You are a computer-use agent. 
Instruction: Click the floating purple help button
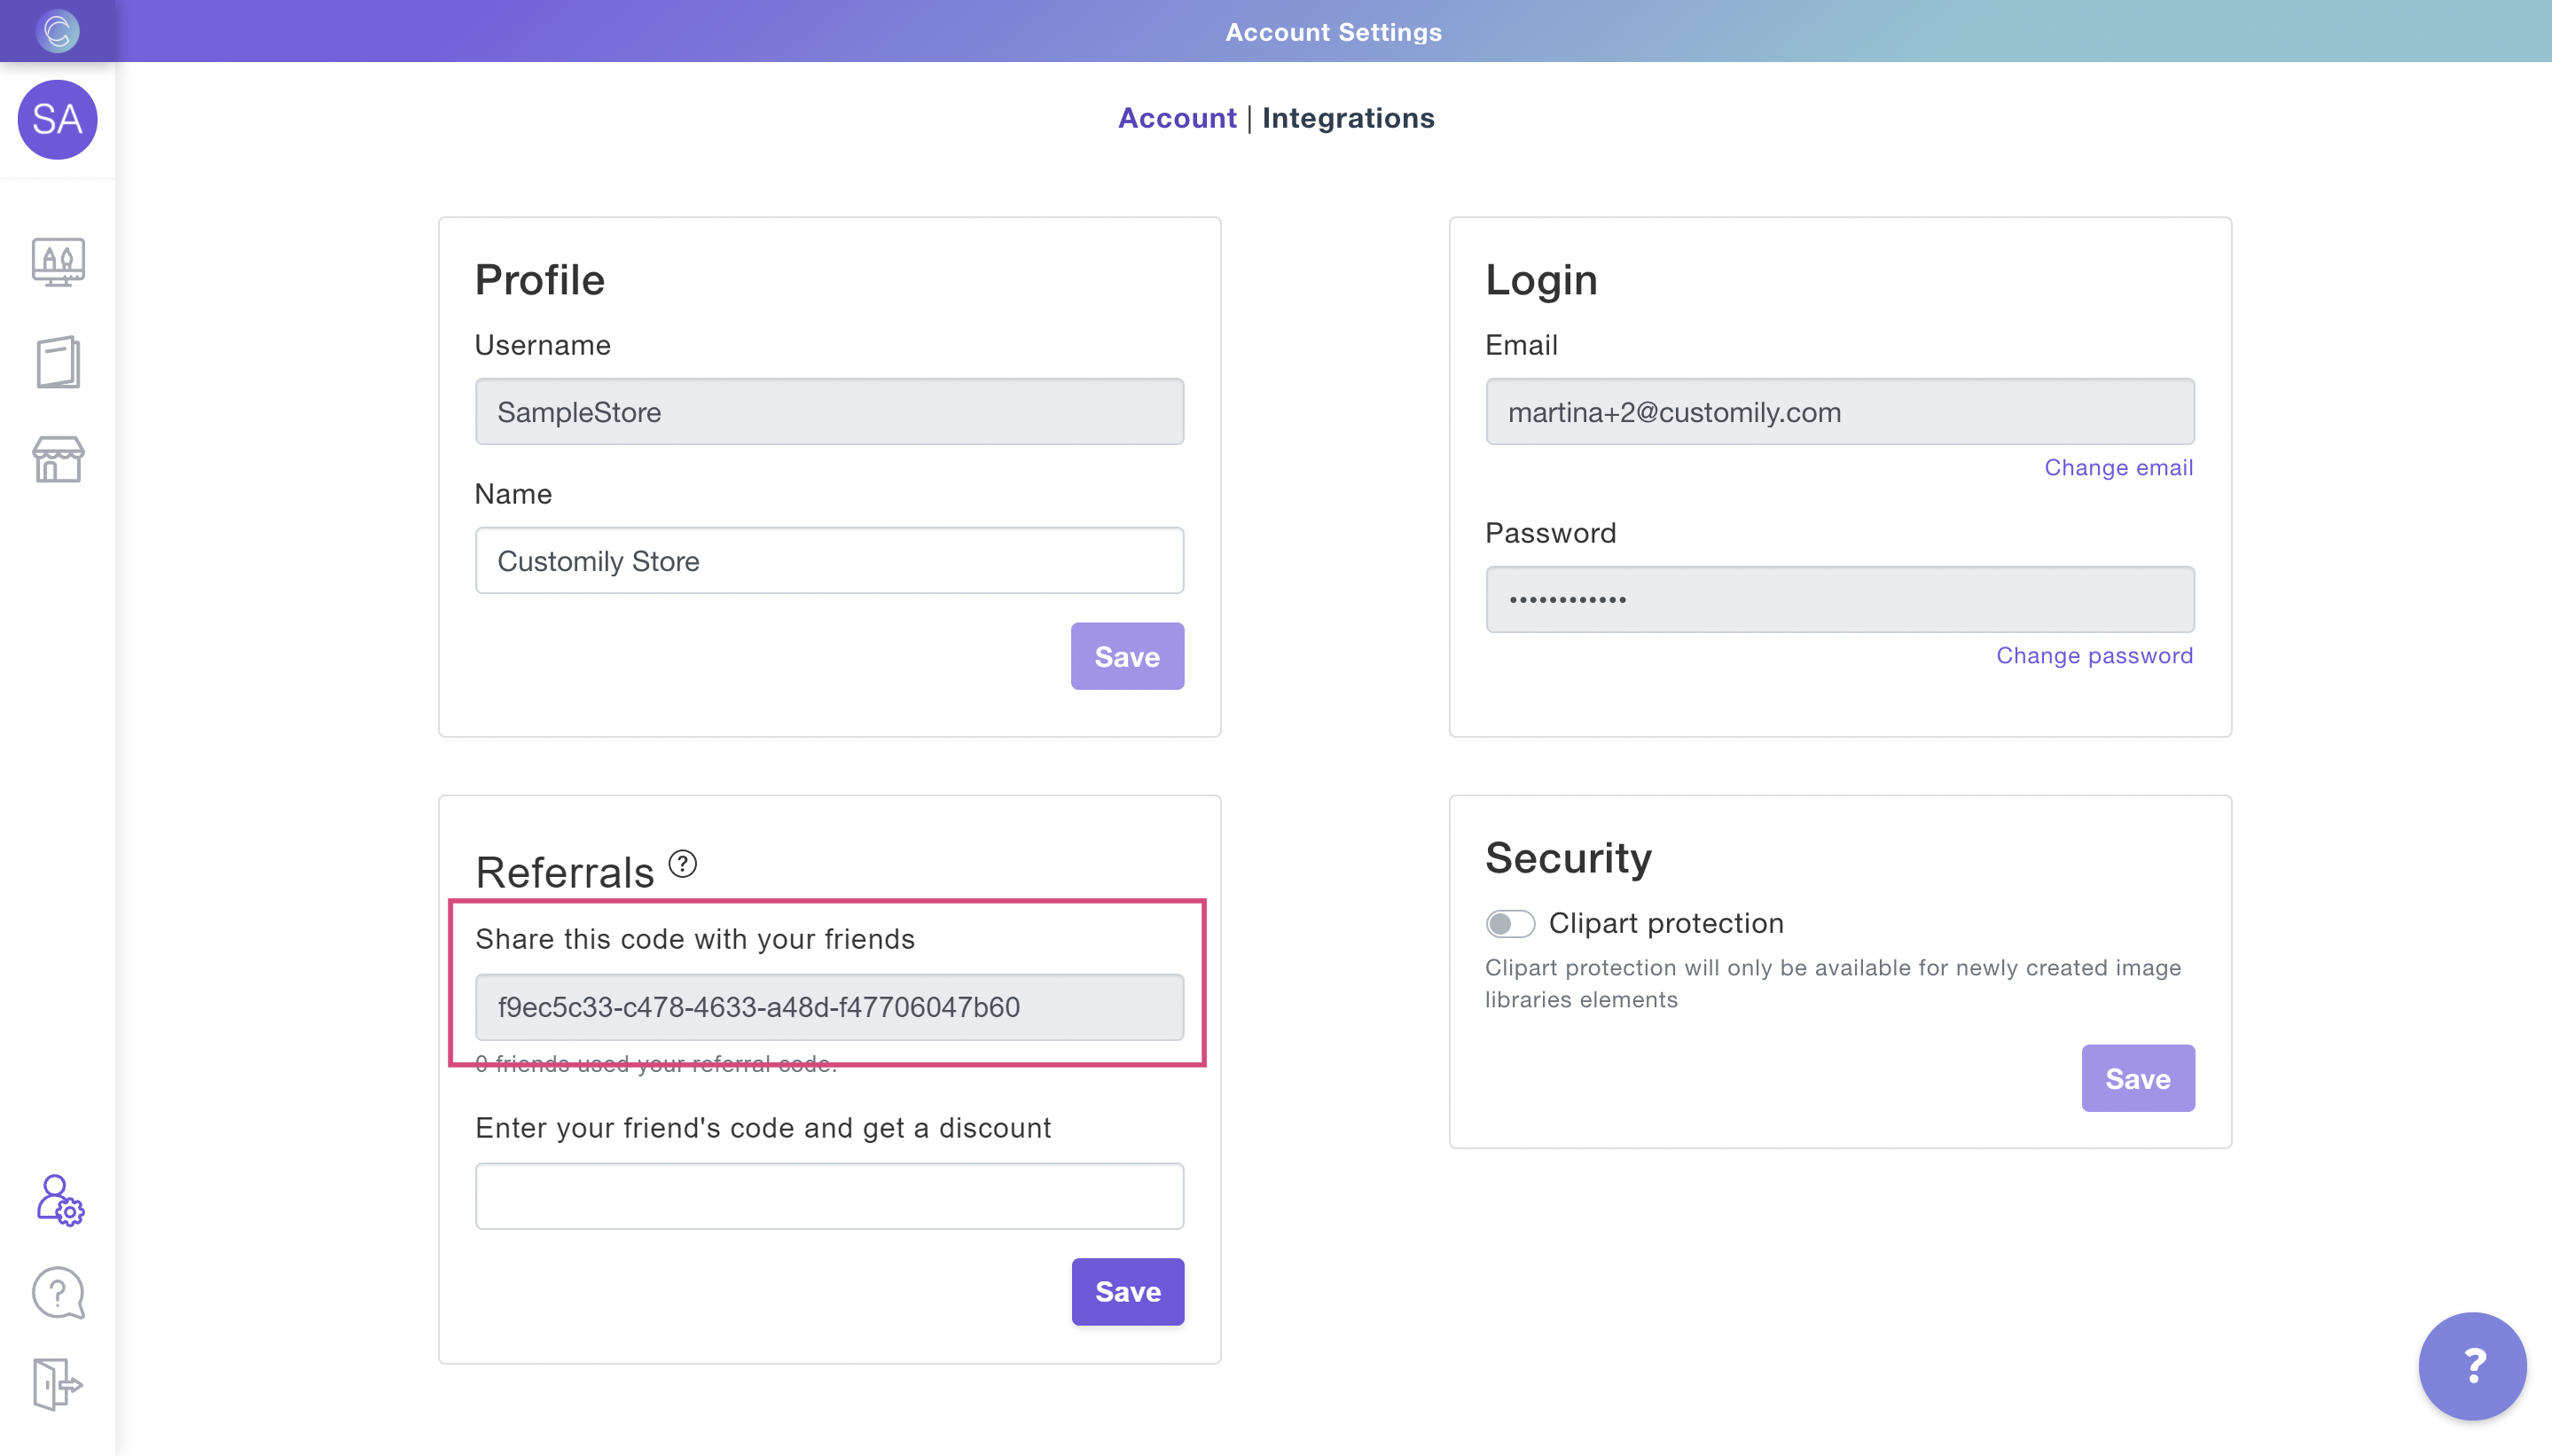(2471, 1365)
